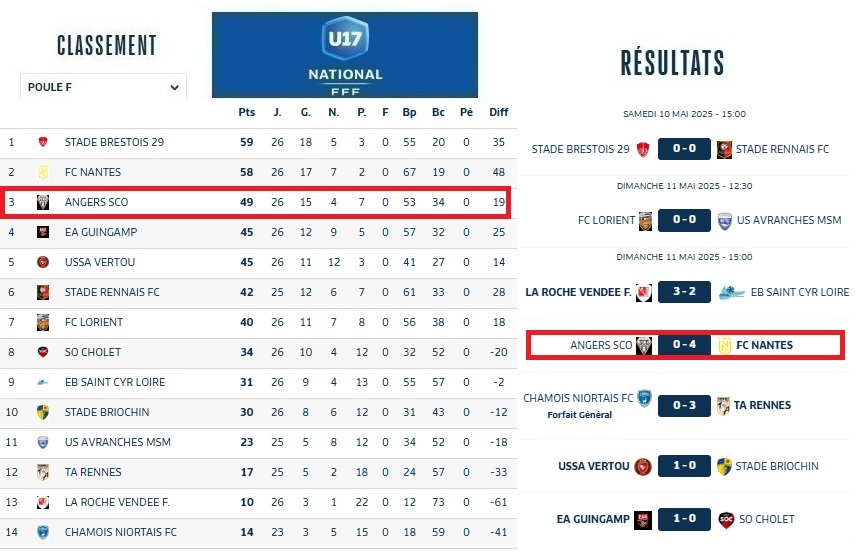Click the US Avranches MSM crest in results
The image size is (855, 551).
[x=725, y=220]
